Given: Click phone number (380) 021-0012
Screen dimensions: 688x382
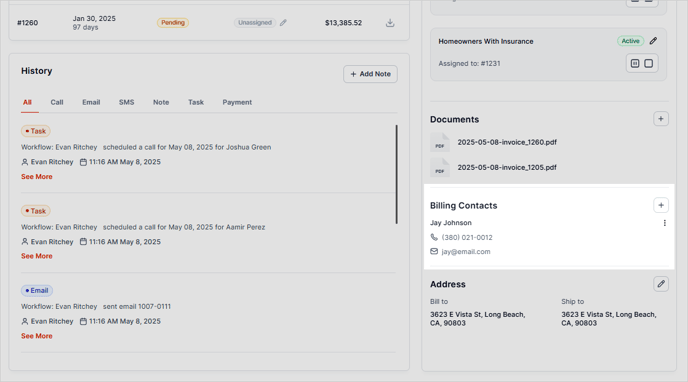Looking at the screenshot, I should [467, 237].
